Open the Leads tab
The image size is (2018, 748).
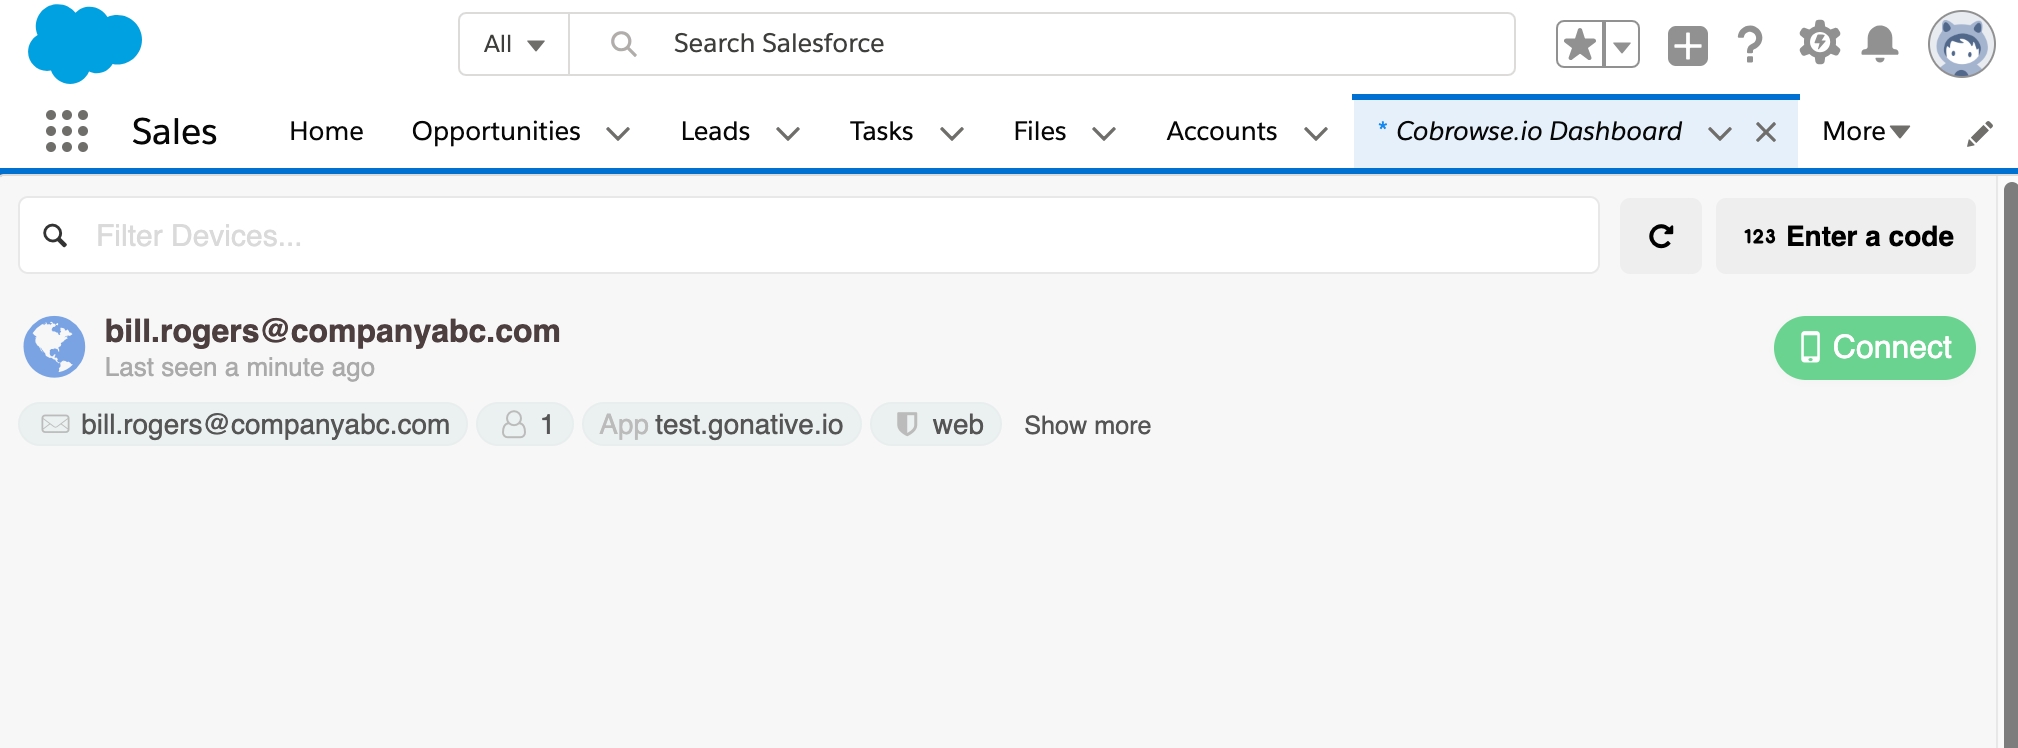[715, 131]
